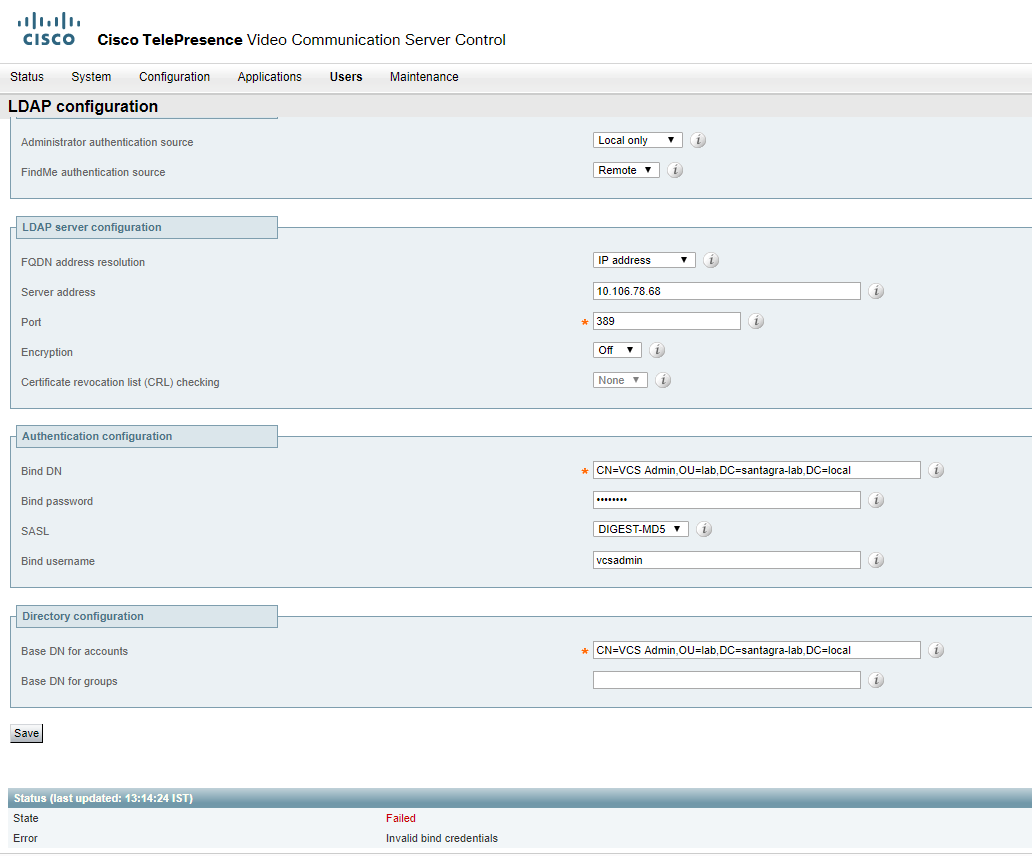Open the Users menu

click(346, 77)
